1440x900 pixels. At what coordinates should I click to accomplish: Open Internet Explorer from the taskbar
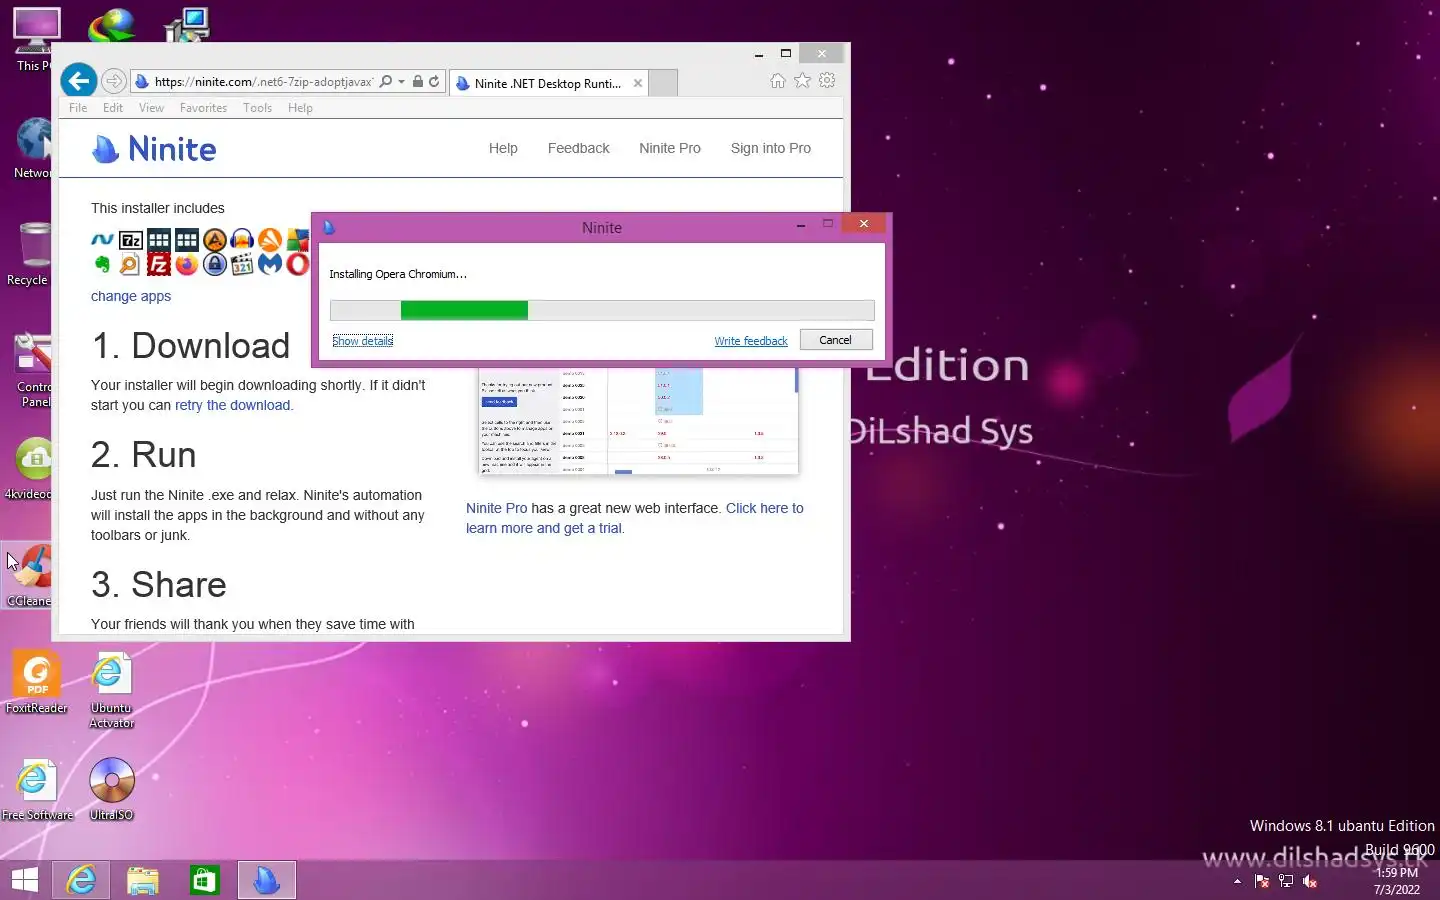pyautogui.click(x=81, y=880)
